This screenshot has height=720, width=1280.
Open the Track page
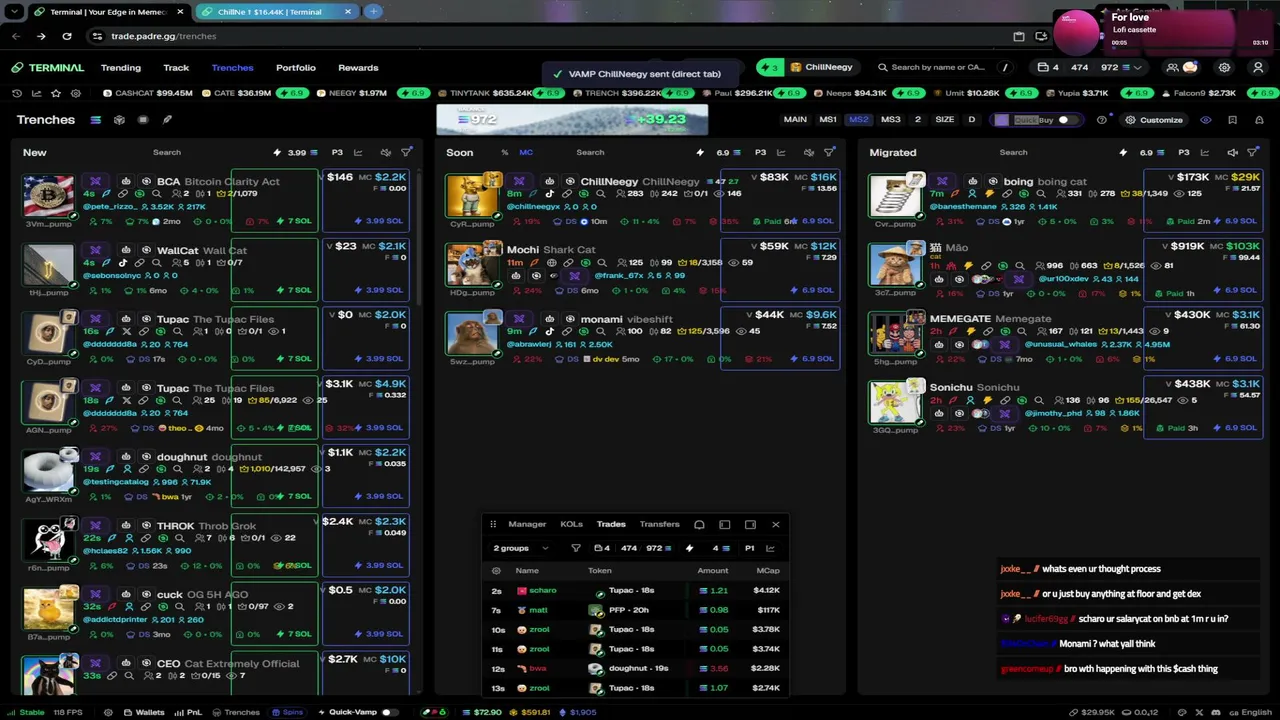coord(176,68)
